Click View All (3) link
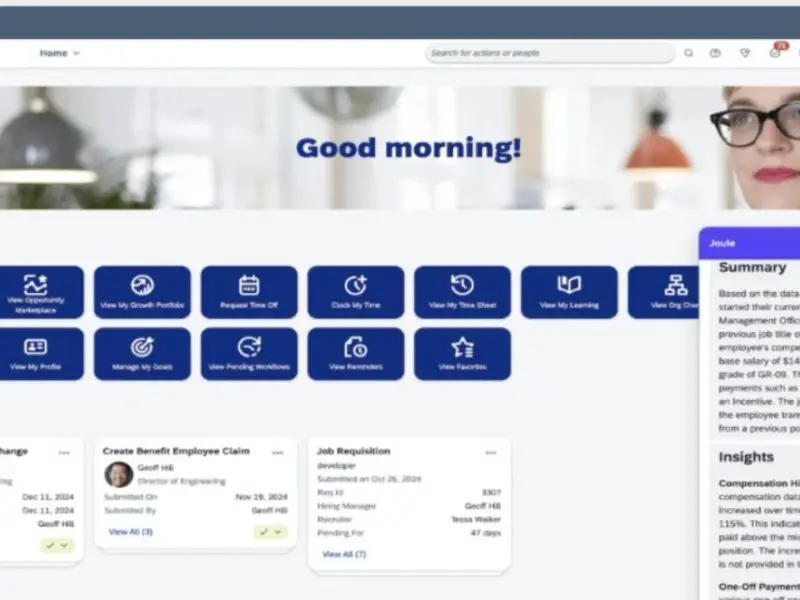The image size is (800, 600). coord(131,532)
